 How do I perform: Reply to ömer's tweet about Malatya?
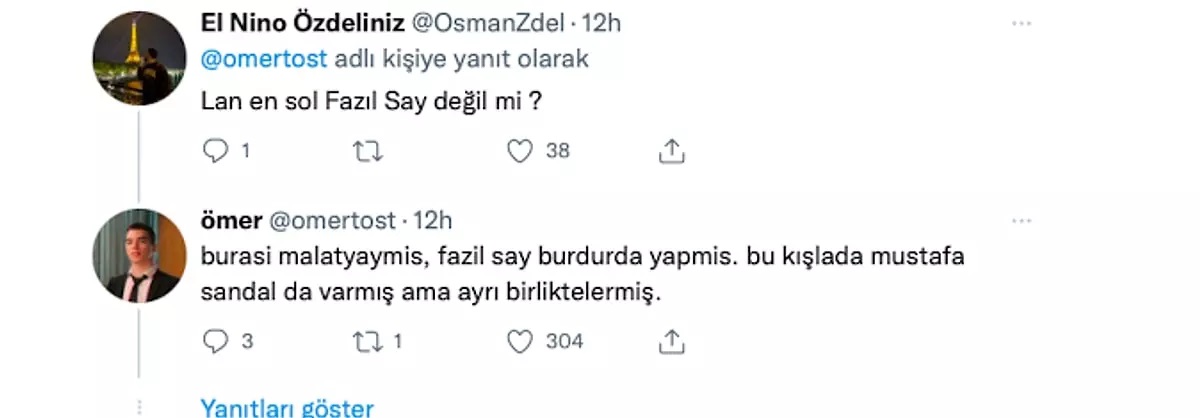215,342
